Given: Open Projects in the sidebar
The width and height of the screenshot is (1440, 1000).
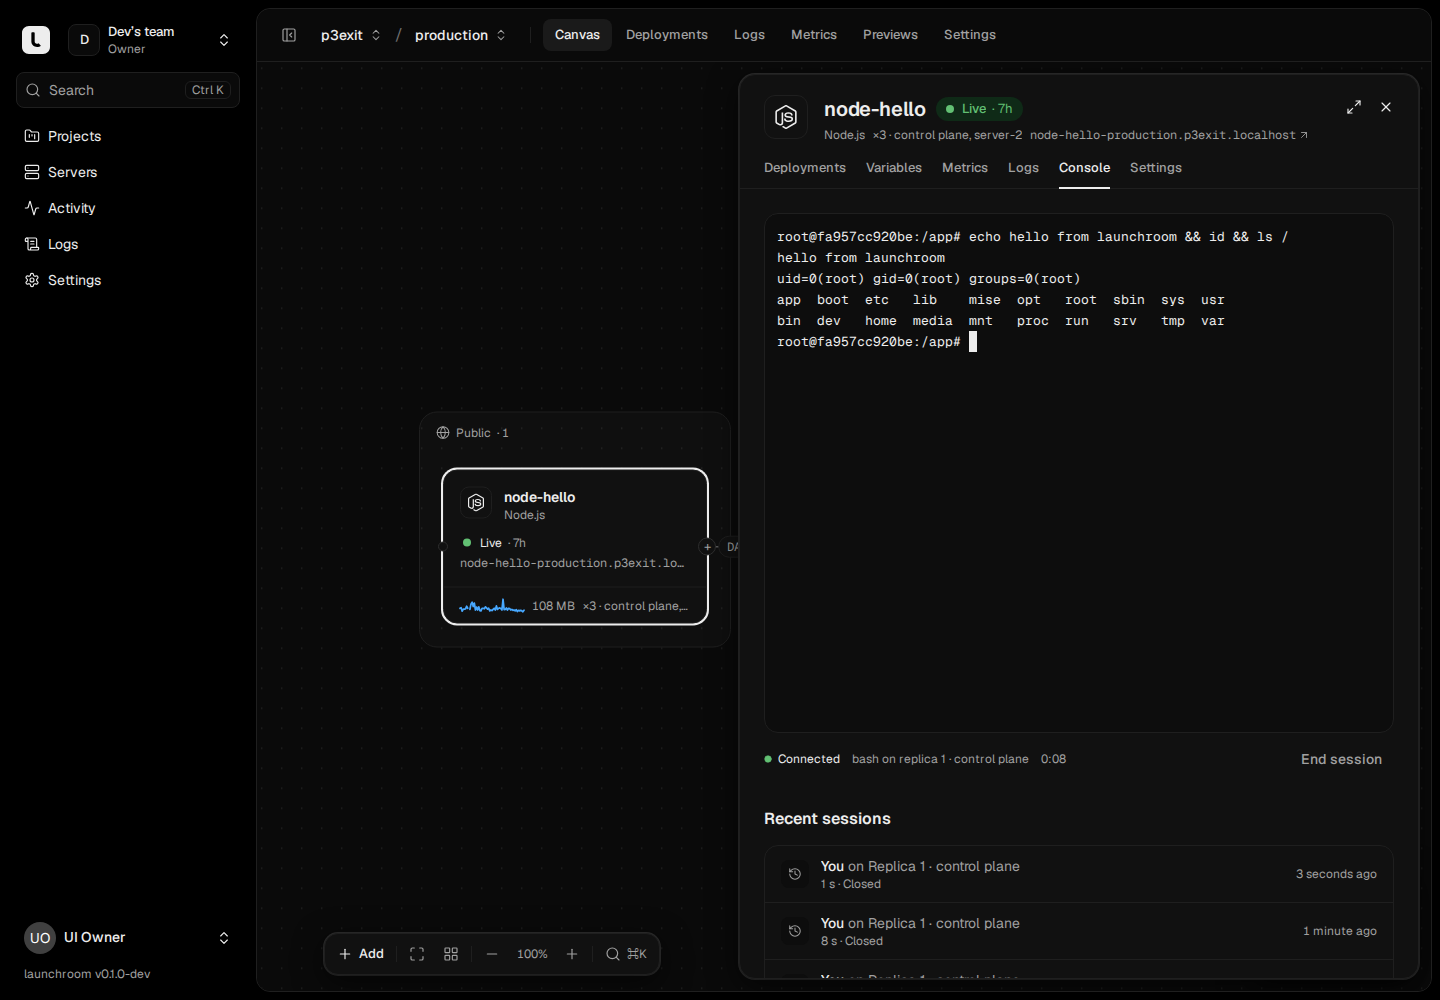Looking at the screenshot, I should (x=128, y=136).
